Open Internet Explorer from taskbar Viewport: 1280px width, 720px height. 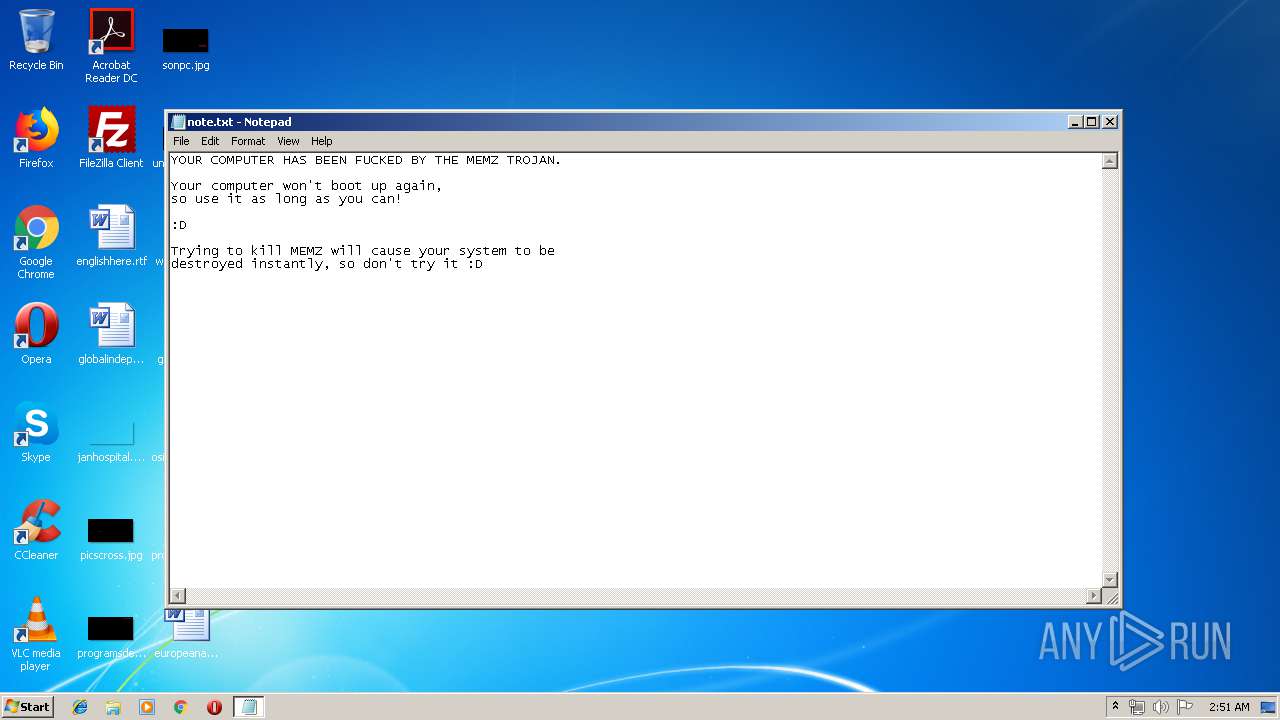(80, 707)
